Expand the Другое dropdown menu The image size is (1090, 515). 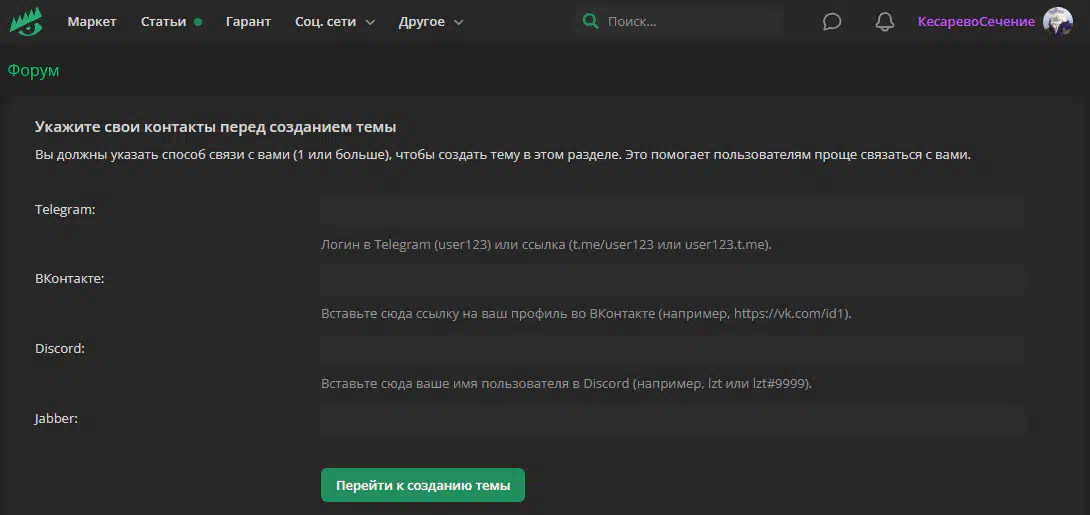point(431,22)
